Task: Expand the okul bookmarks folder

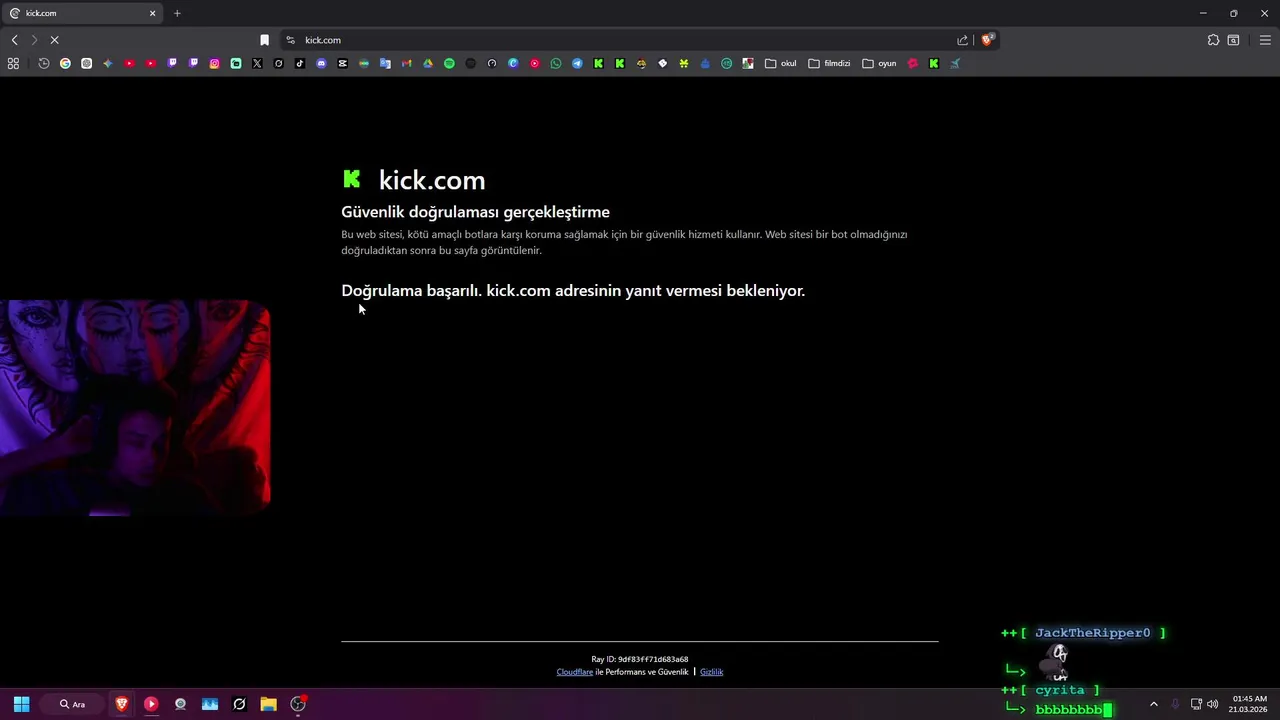Action: 781,63
